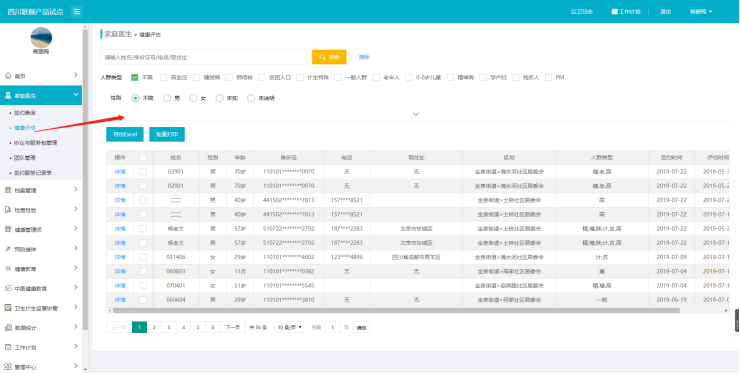
Task: Click the 家庭医生 breadcrumb text
Action: tap(118, 34)
